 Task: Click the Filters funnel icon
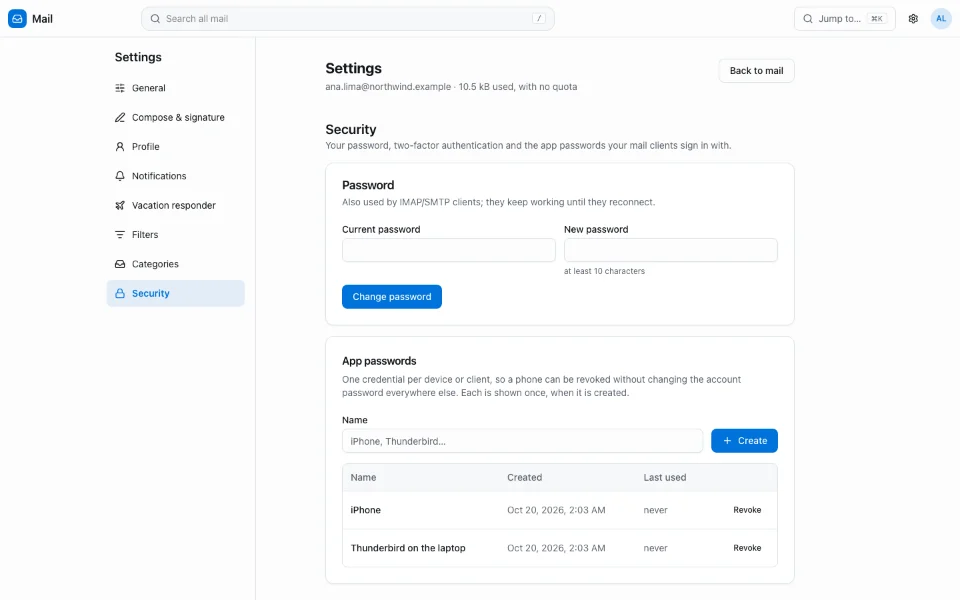pos(120,235)
